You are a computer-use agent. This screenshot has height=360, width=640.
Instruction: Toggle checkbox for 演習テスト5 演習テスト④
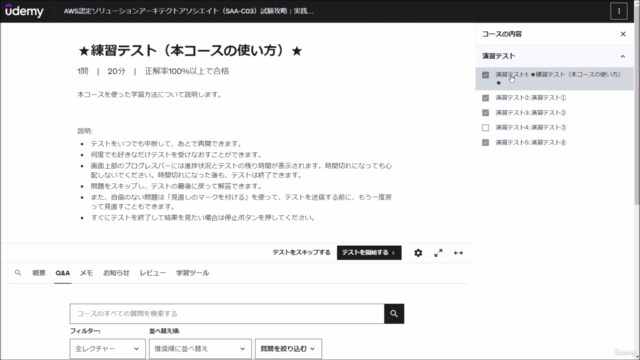(x=485, y=142)
